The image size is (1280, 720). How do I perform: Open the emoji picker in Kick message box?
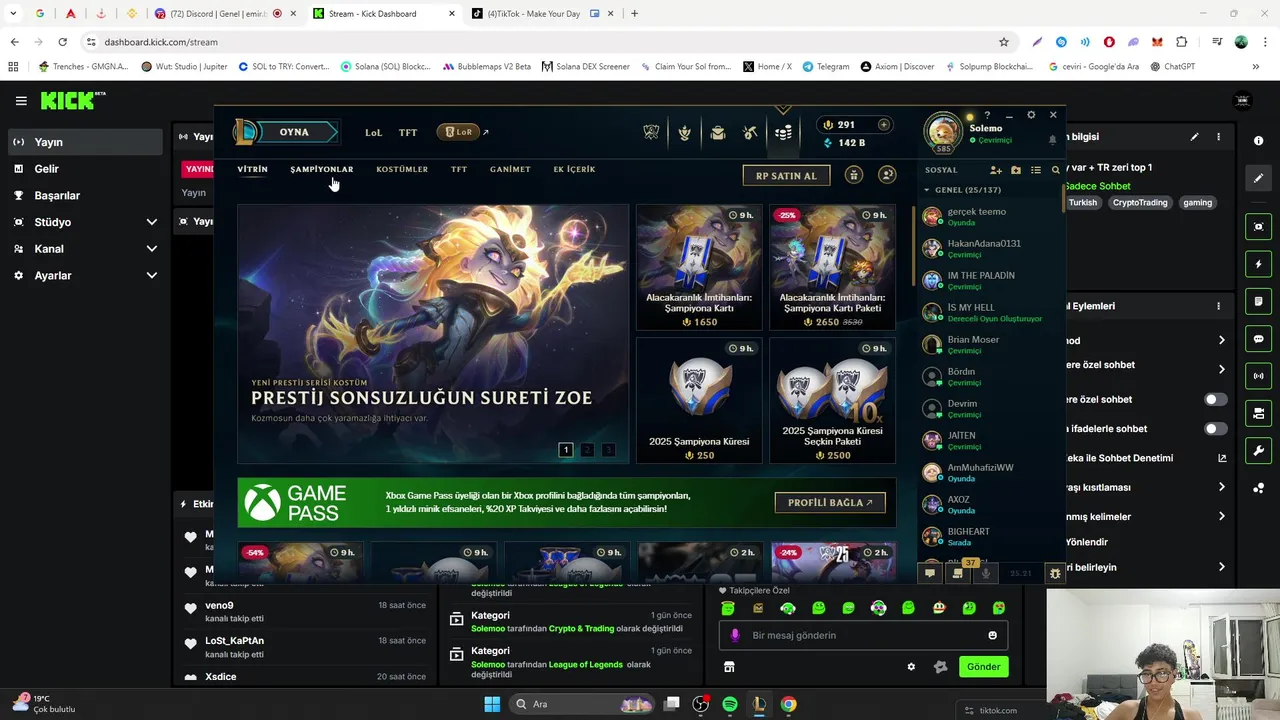pos(992,635)
